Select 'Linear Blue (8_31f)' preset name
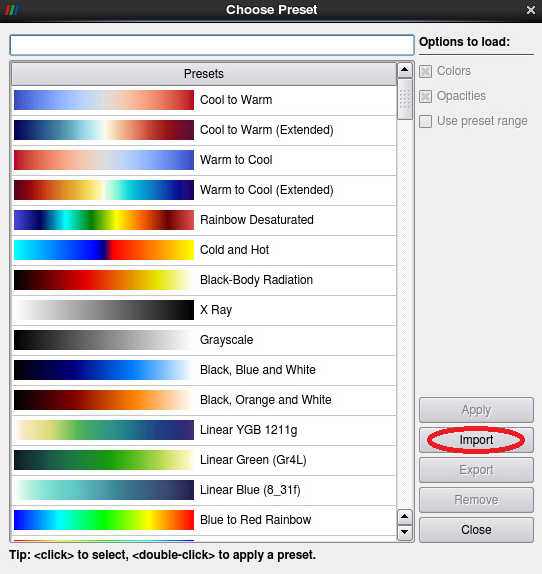The width and height of the screenshot is (542, 574). pos(250,490)
